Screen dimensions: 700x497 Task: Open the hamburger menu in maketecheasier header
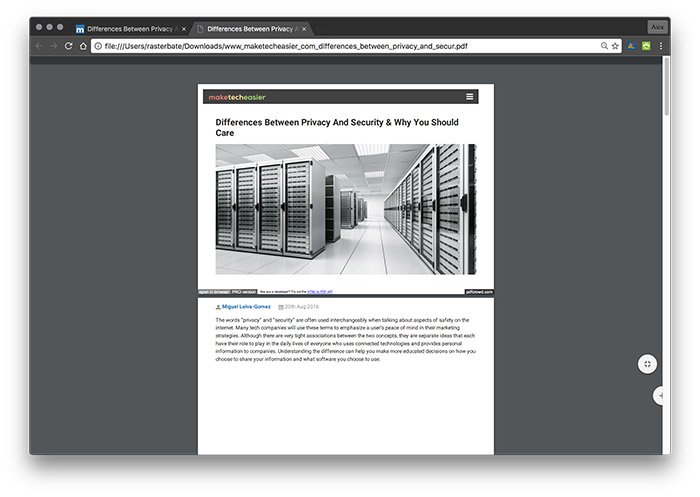click(470, 96)
